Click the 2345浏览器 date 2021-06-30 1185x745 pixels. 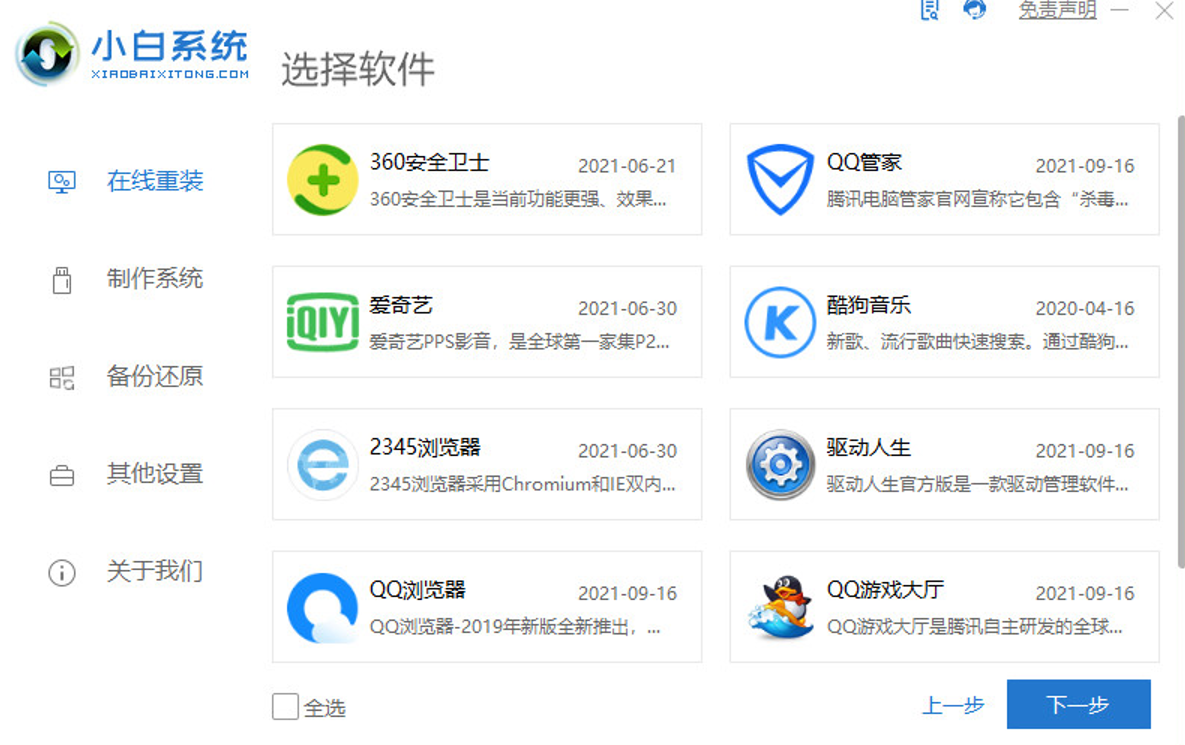tap(627, 451)
